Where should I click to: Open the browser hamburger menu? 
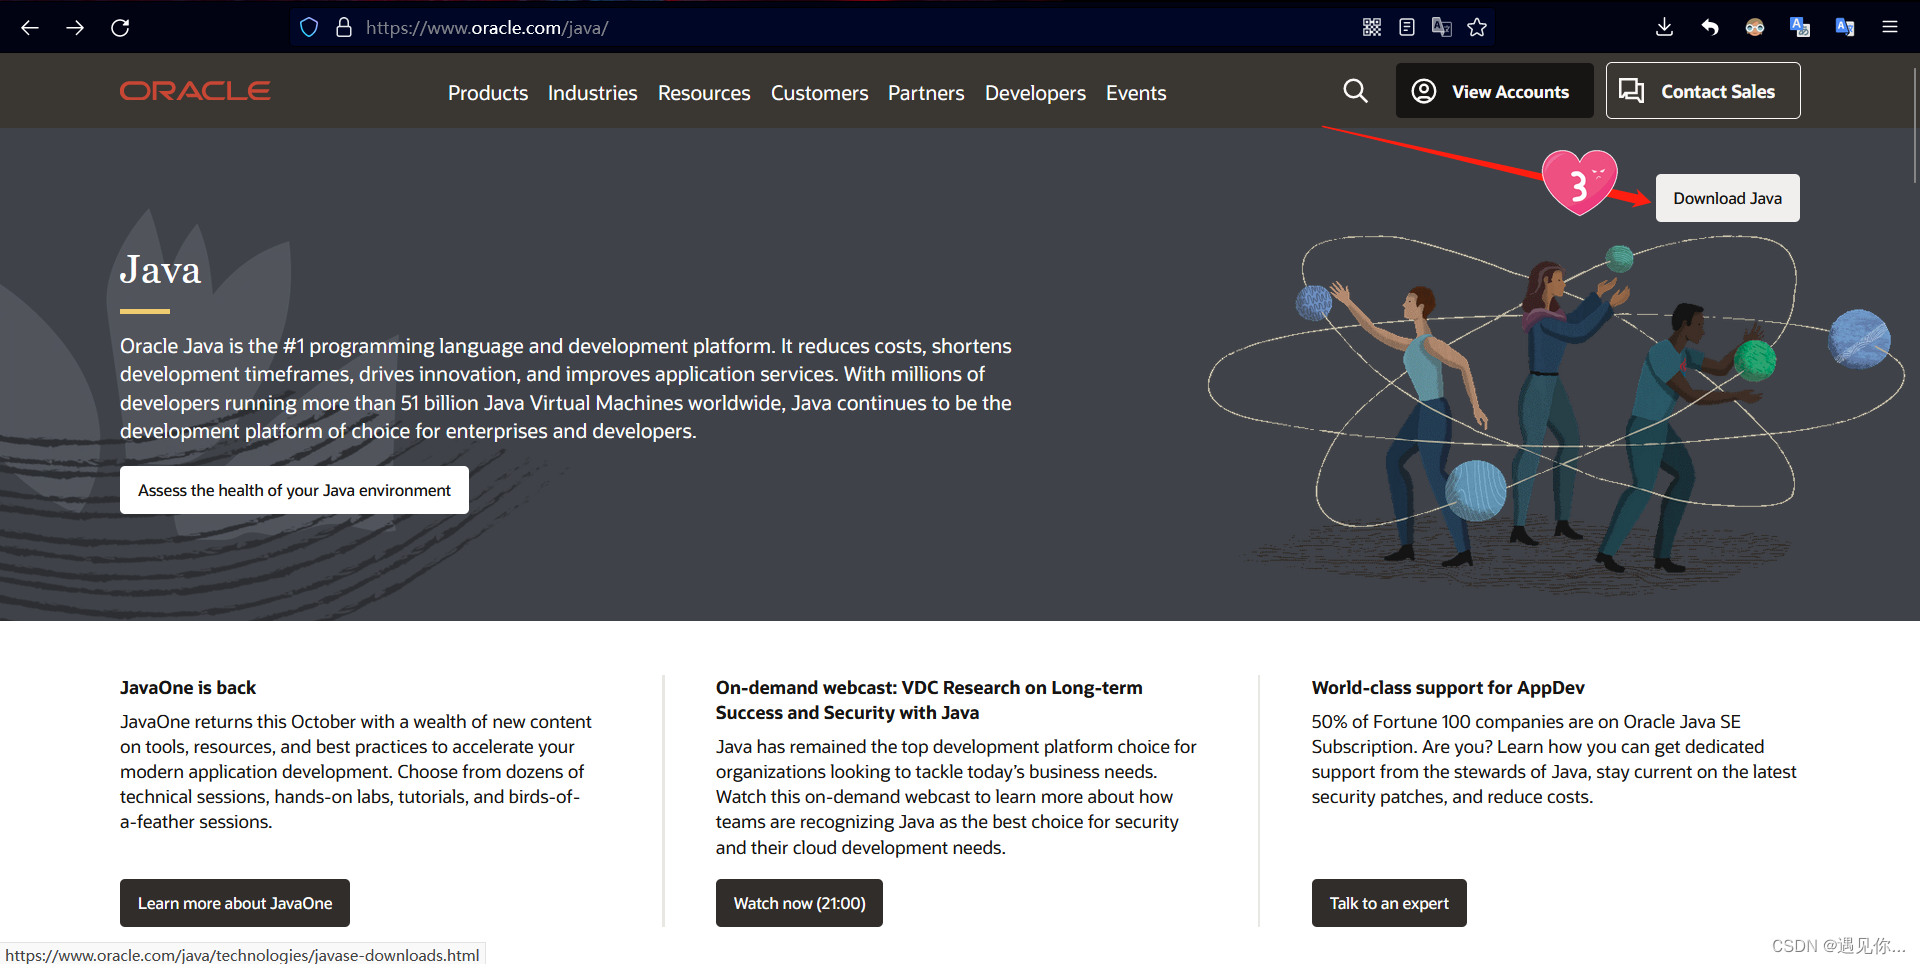[1890, 27]
